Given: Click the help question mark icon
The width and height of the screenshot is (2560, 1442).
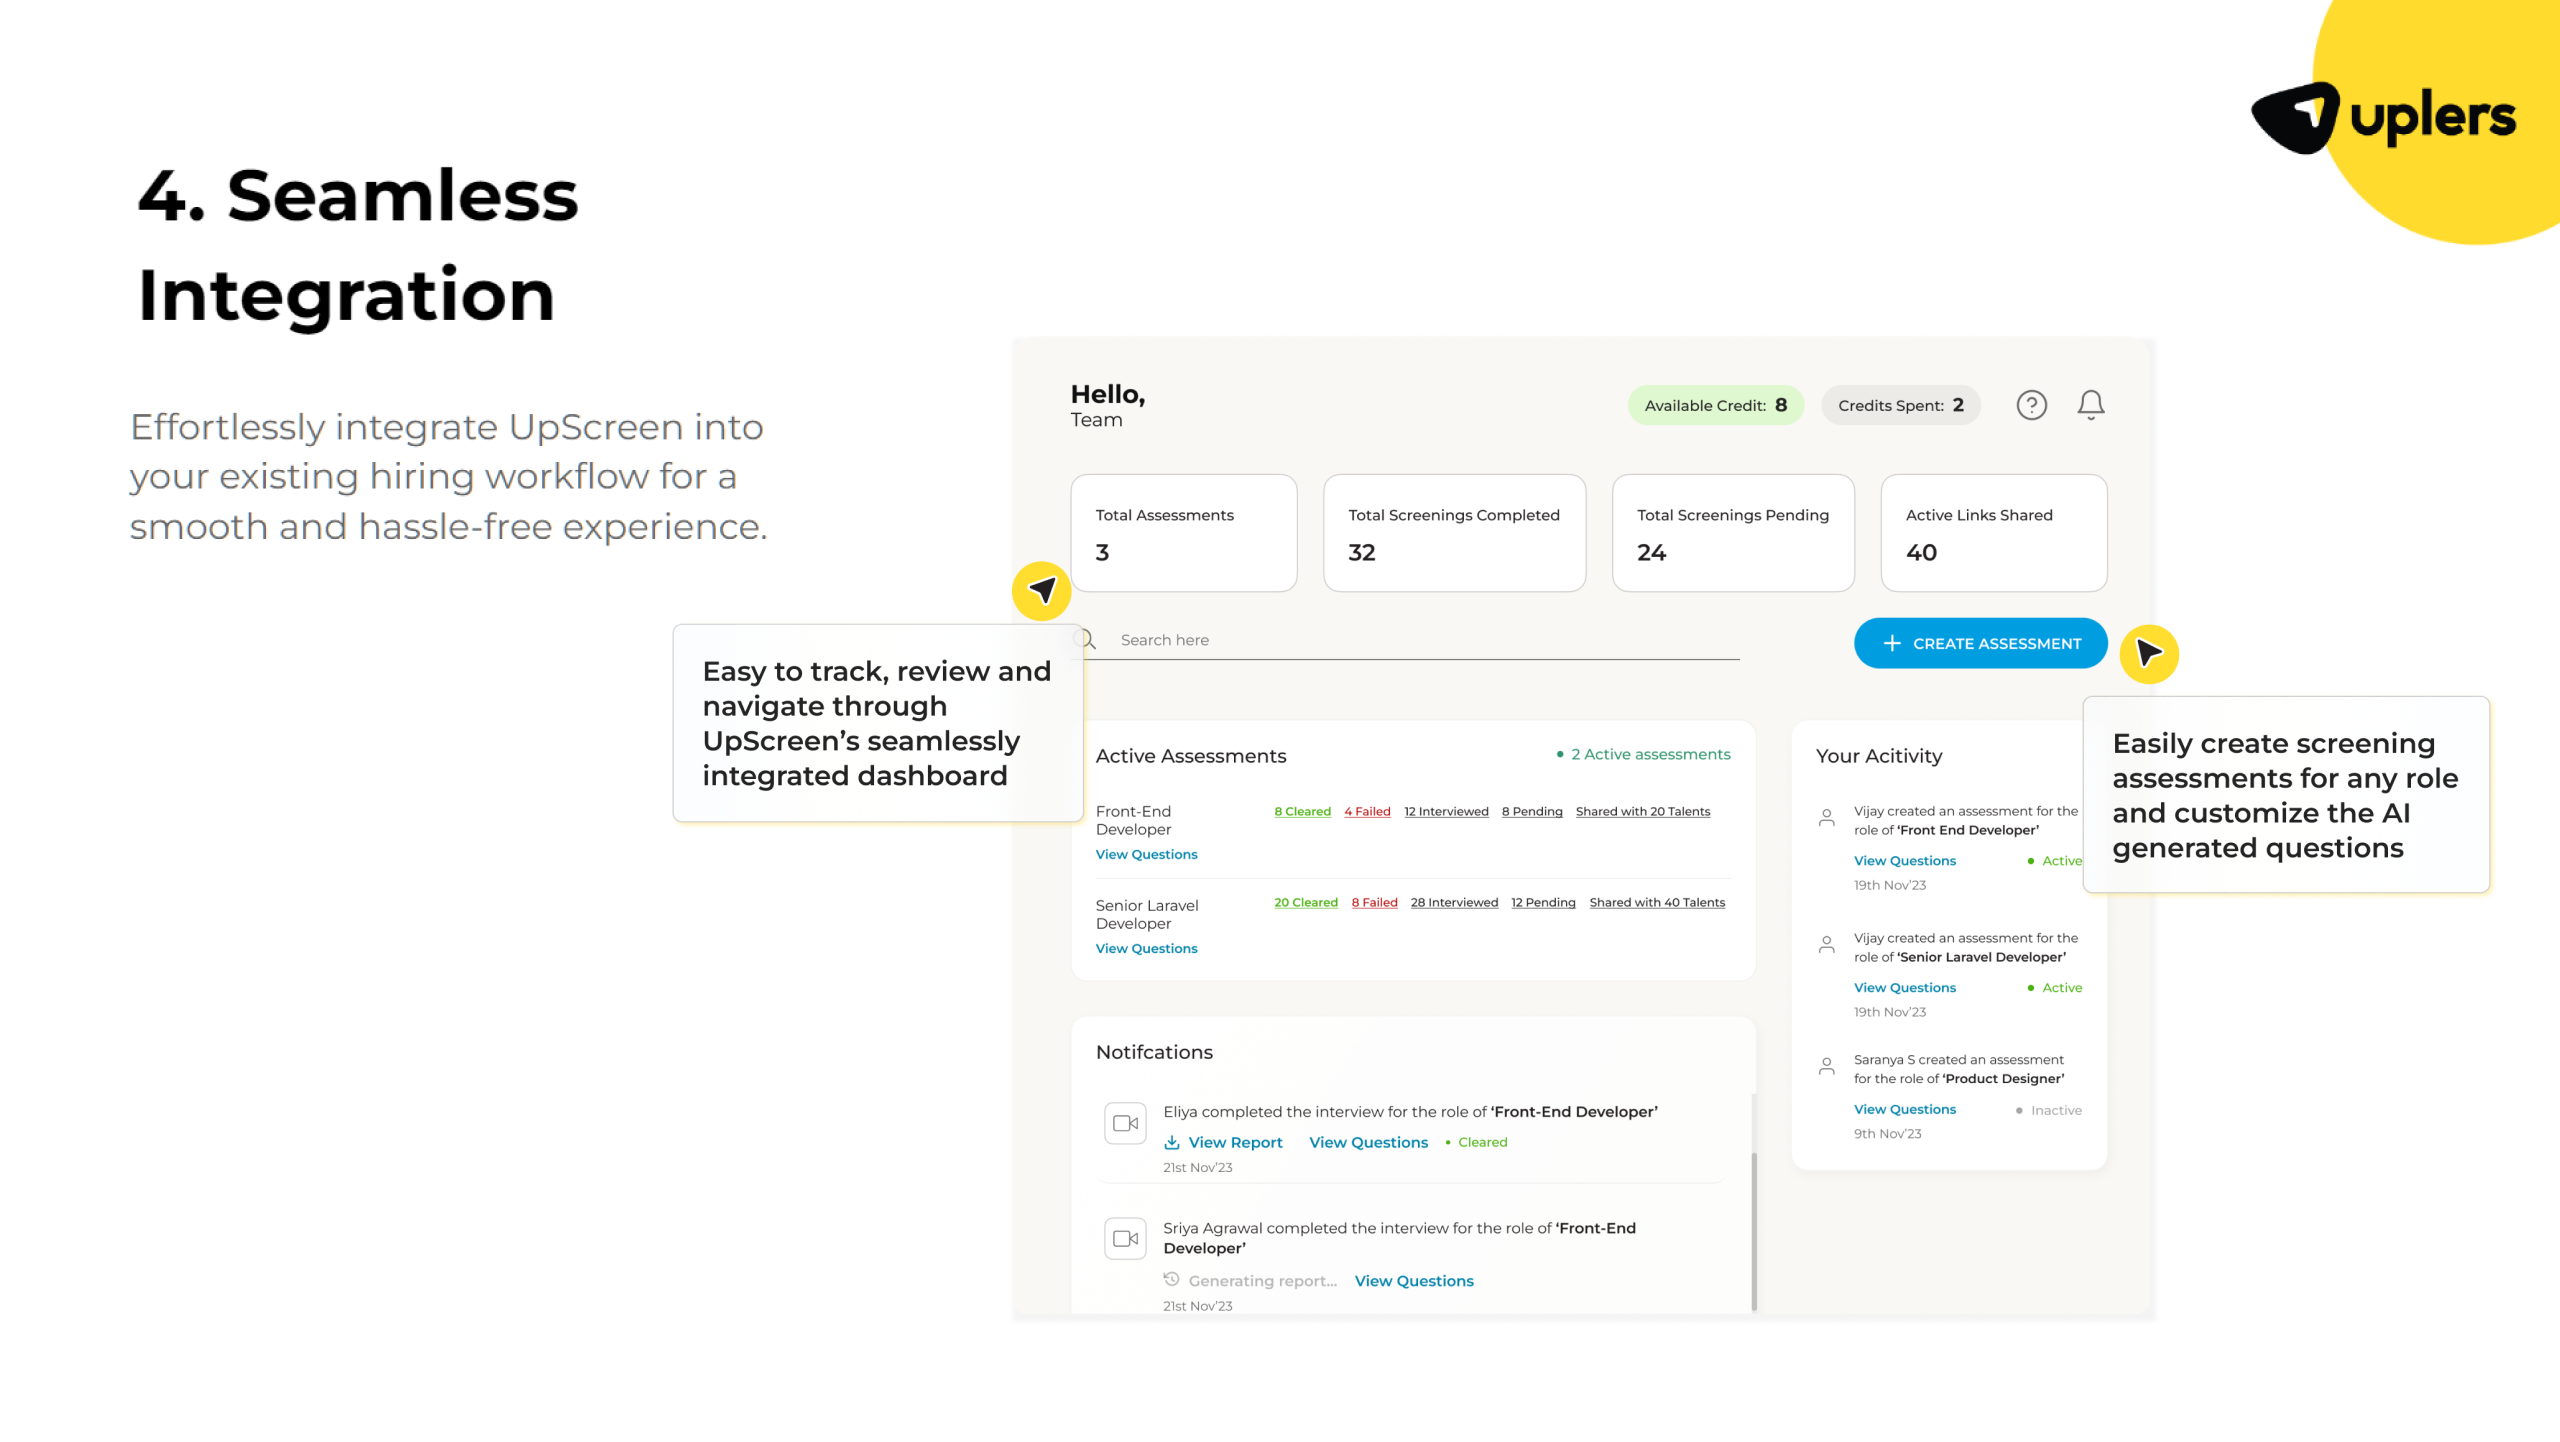Looking at the screenshot, I should [x=2031, y=405].
